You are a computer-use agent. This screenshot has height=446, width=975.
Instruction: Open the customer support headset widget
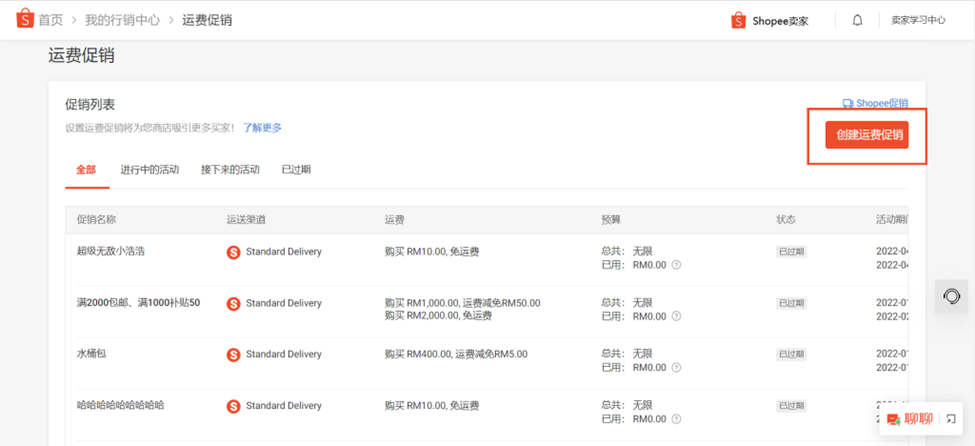951,296
